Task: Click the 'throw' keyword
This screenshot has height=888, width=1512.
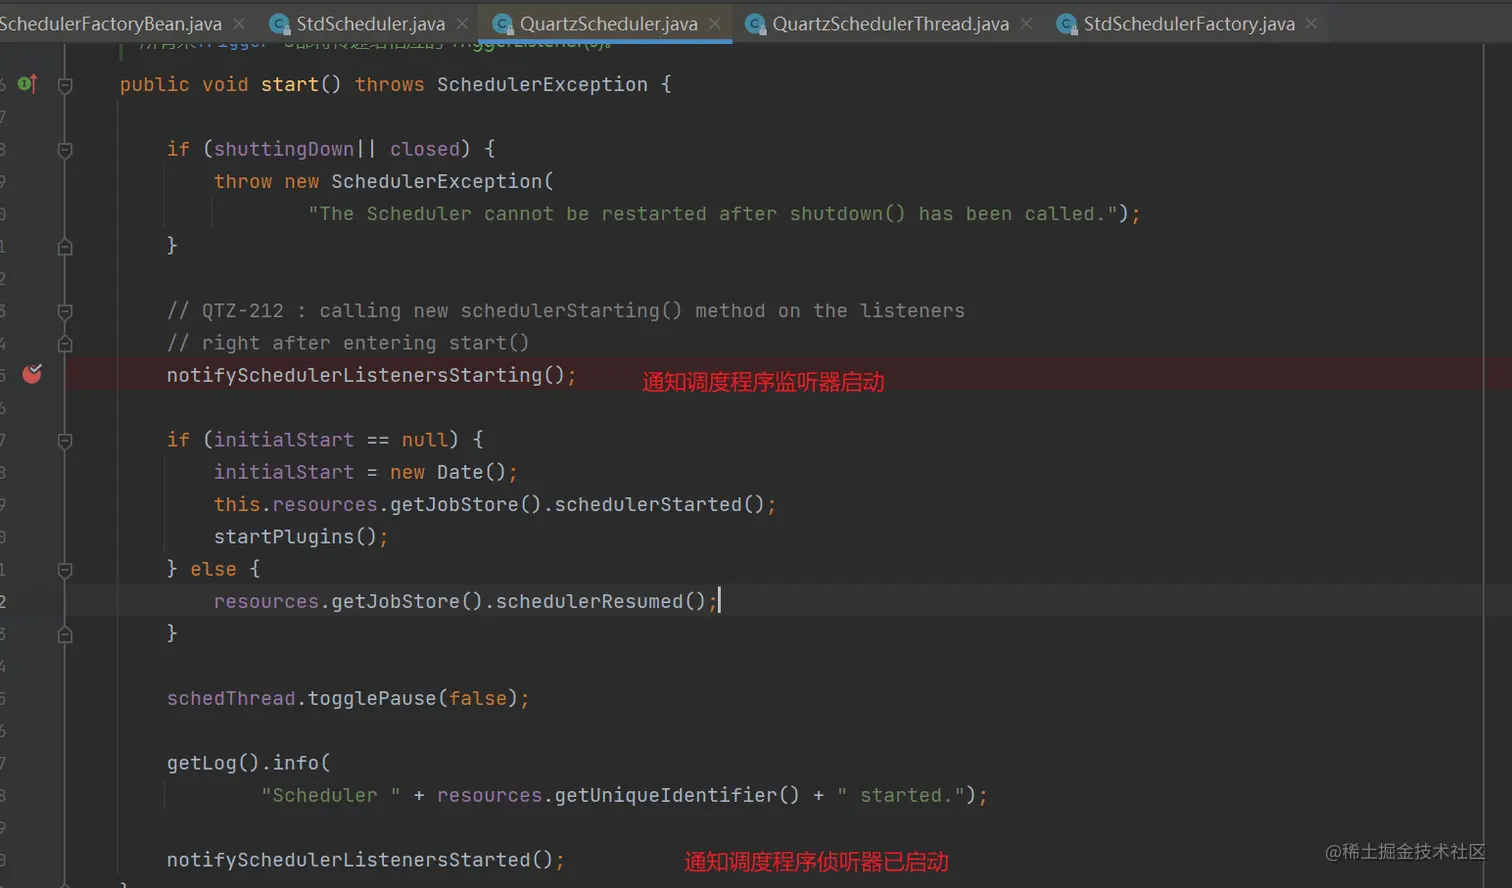Action: pyautogui.click(x=243, y=181)
